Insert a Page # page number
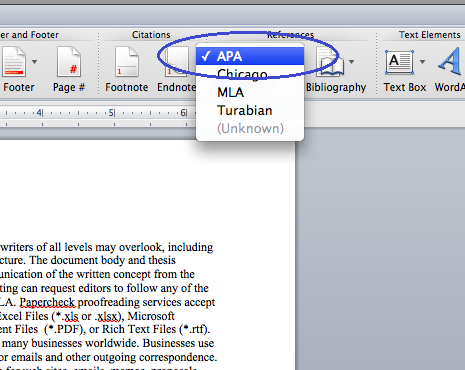The image size is (465, 370). click(69, 62)
